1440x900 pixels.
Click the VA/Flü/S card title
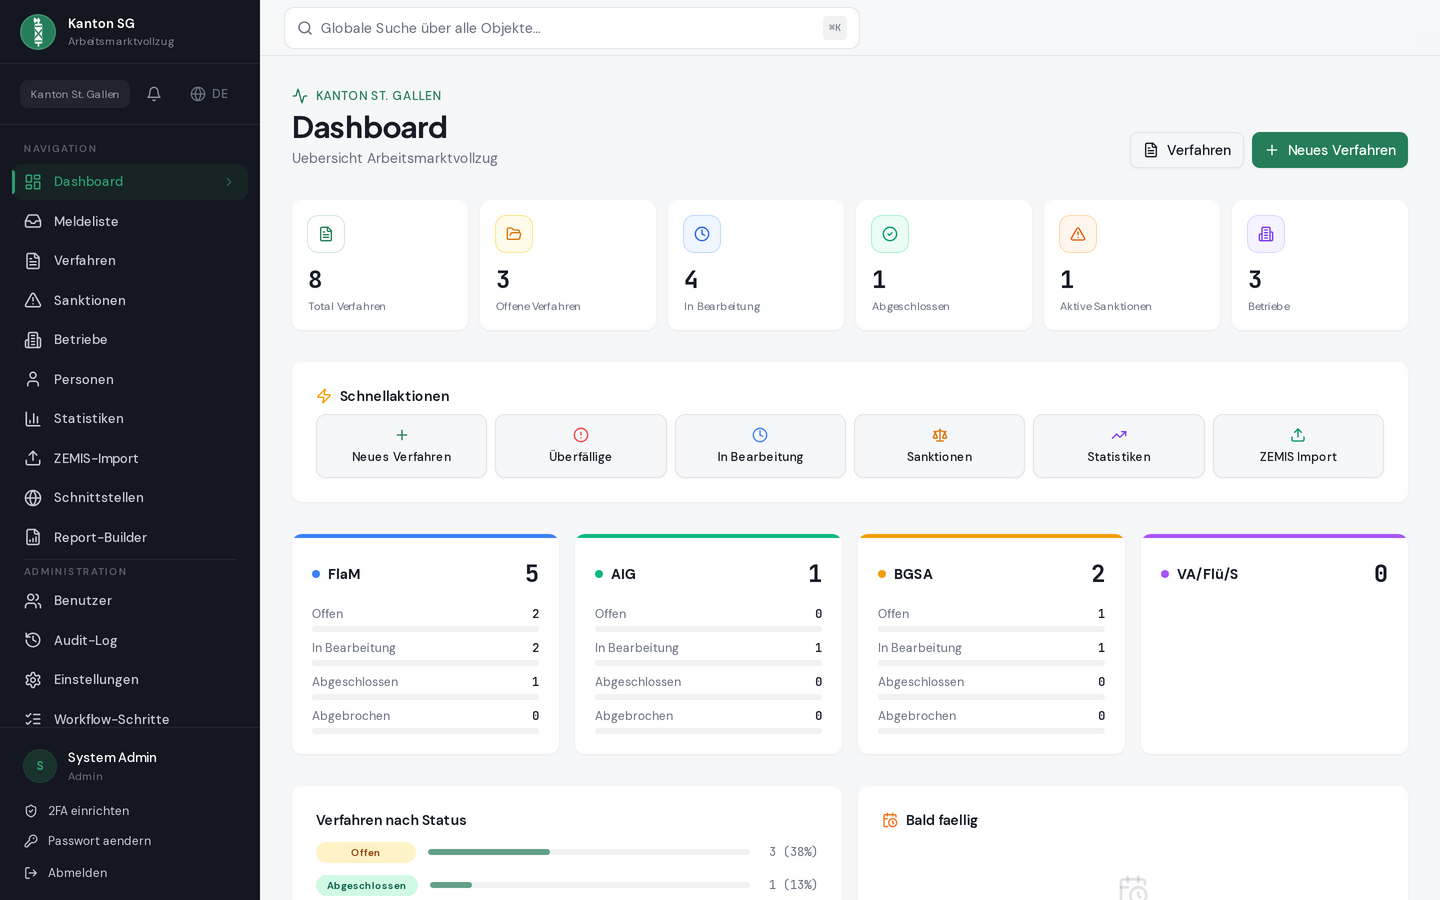(1207, 574)
